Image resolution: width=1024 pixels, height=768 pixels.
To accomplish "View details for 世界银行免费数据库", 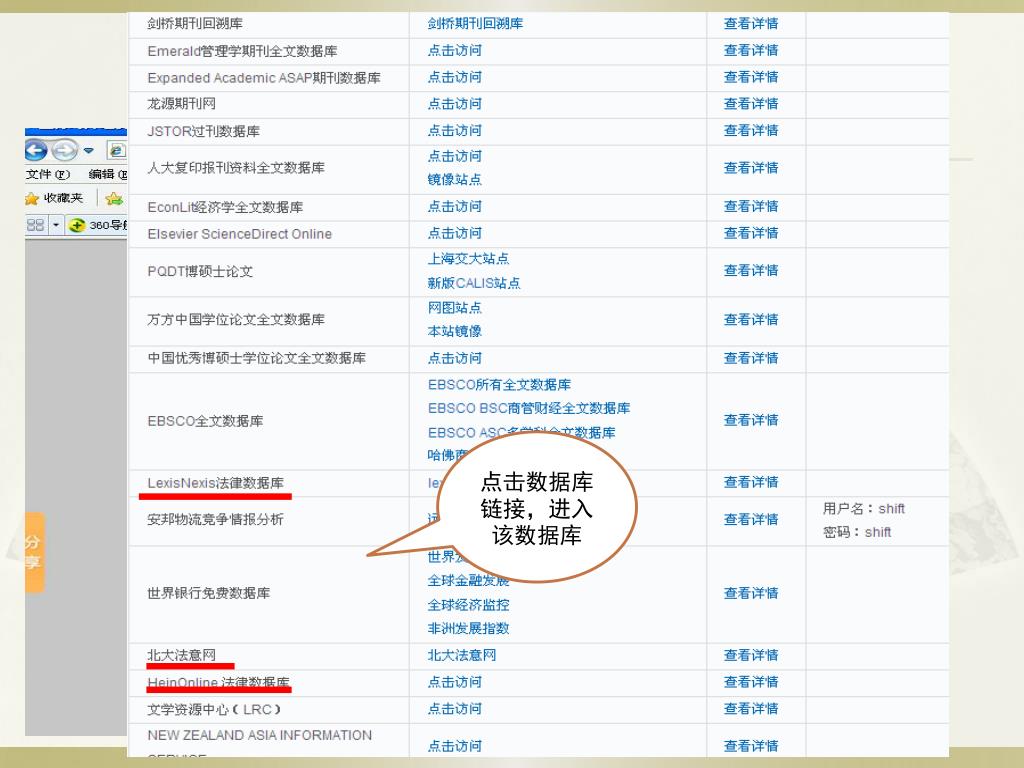I will pos(751,593).
